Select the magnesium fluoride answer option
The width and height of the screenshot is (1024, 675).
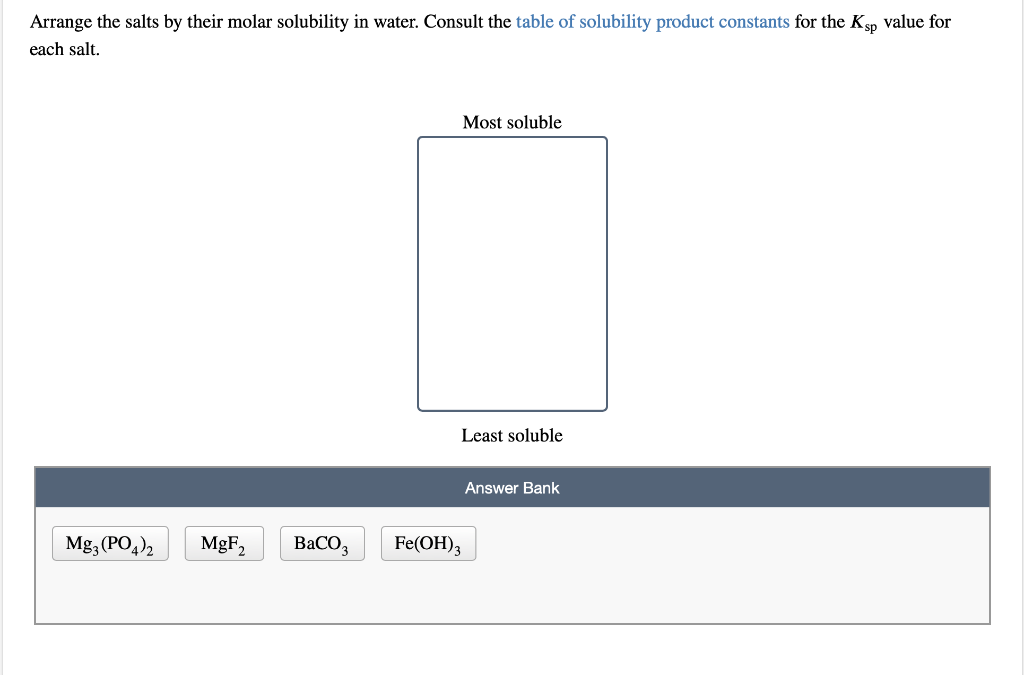click(x=223, y=543)
